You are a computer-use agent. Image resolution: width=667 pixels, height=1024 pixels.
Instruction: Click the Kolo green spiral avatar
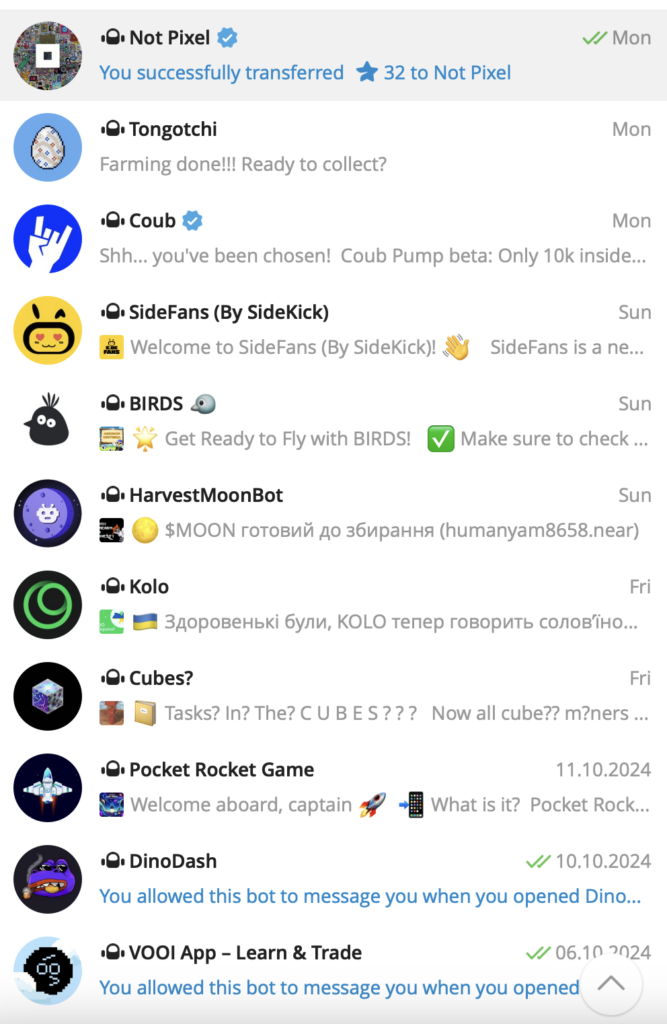[x=48, y=604]
